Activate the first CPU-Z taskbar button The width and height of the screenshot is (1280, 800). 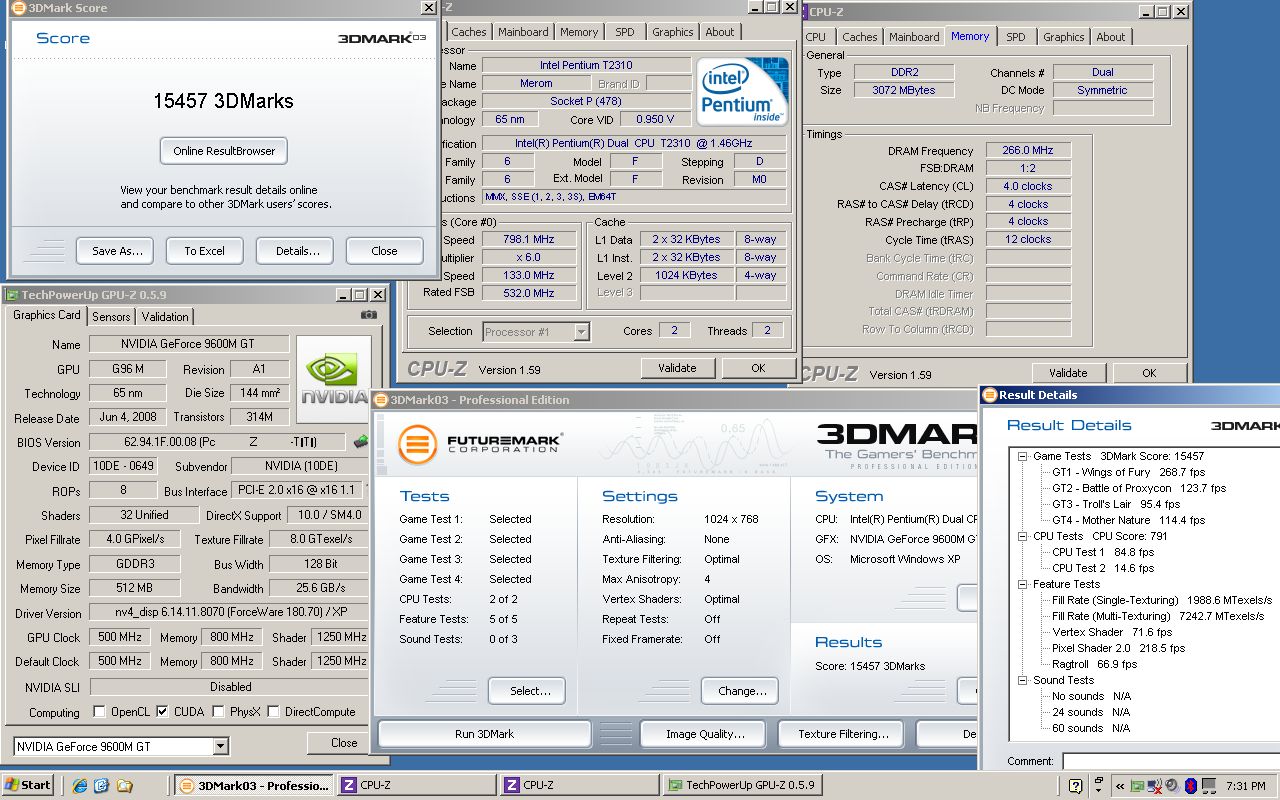(417, 785)
